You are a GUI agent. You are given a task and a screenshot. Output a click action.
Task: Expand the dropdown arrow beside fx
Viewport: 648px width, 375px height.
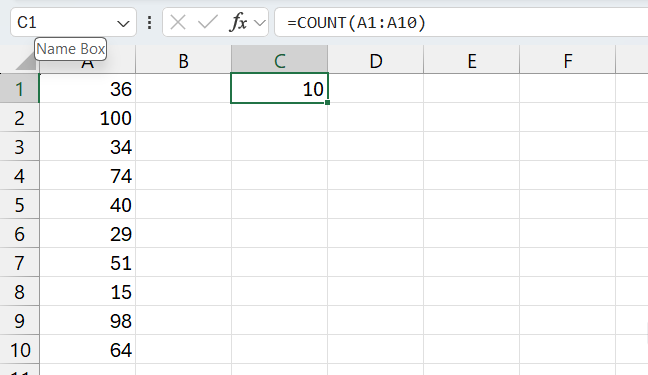point(260,23)
